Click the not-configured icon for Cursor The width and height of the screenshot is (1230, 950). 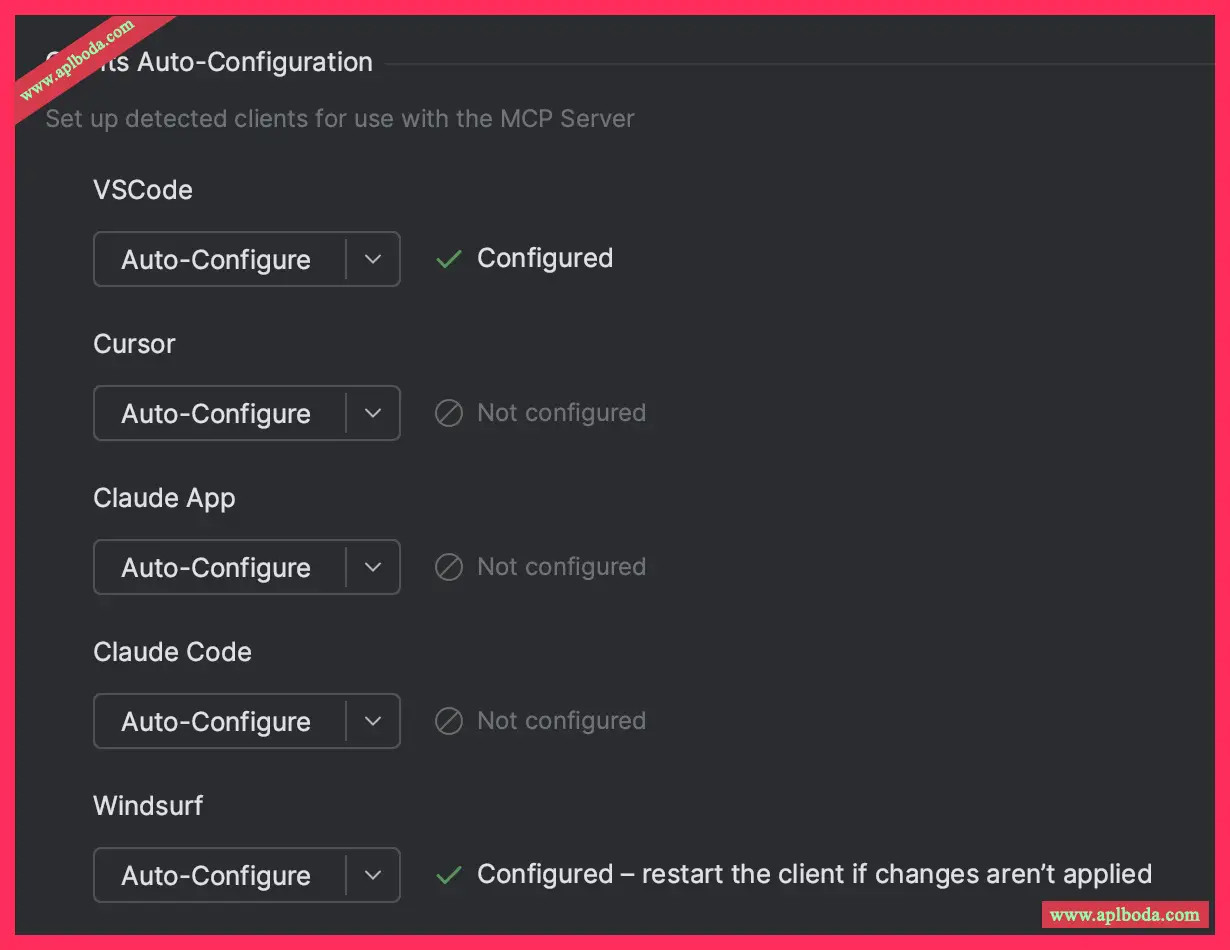pos(449,413)
